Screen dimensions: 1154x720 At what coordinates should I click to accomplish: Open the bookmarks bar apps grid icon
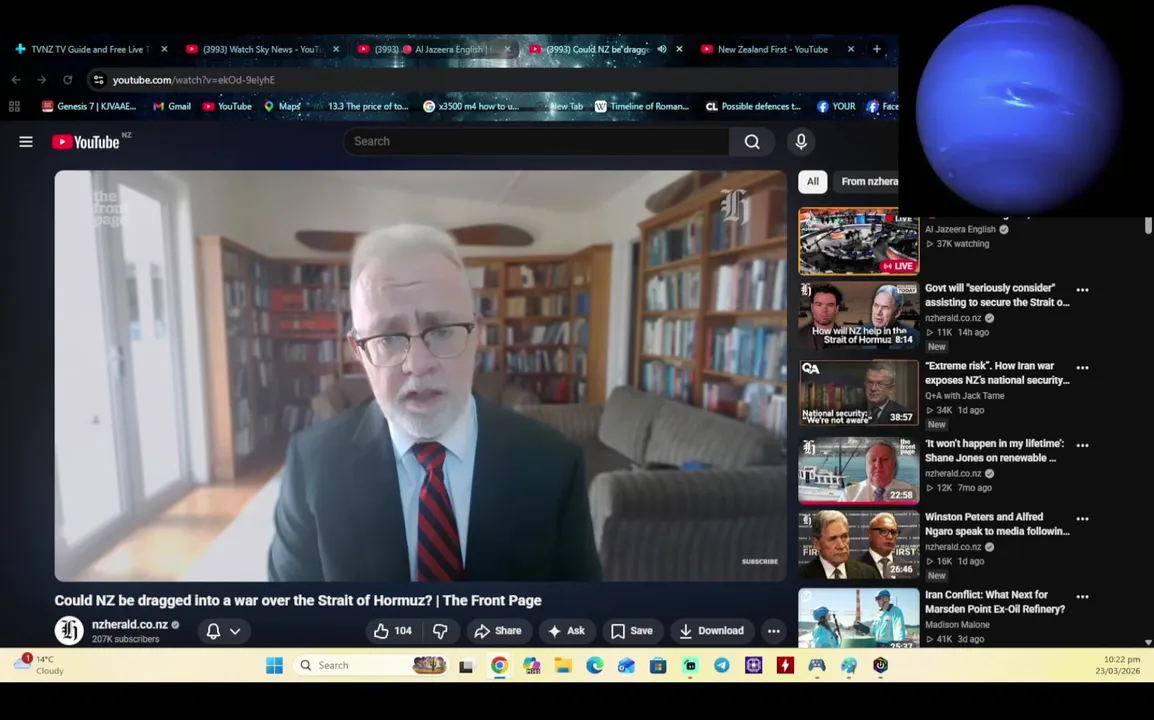14,106
